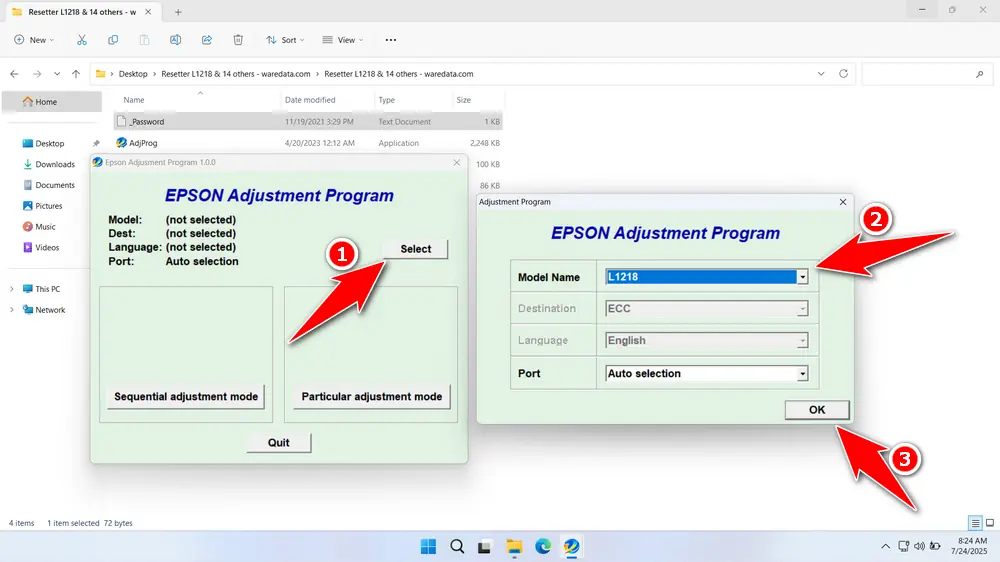Click the network icon in system tray
Viewport: 1000px width, 562px height.
(x=903, y=546)
